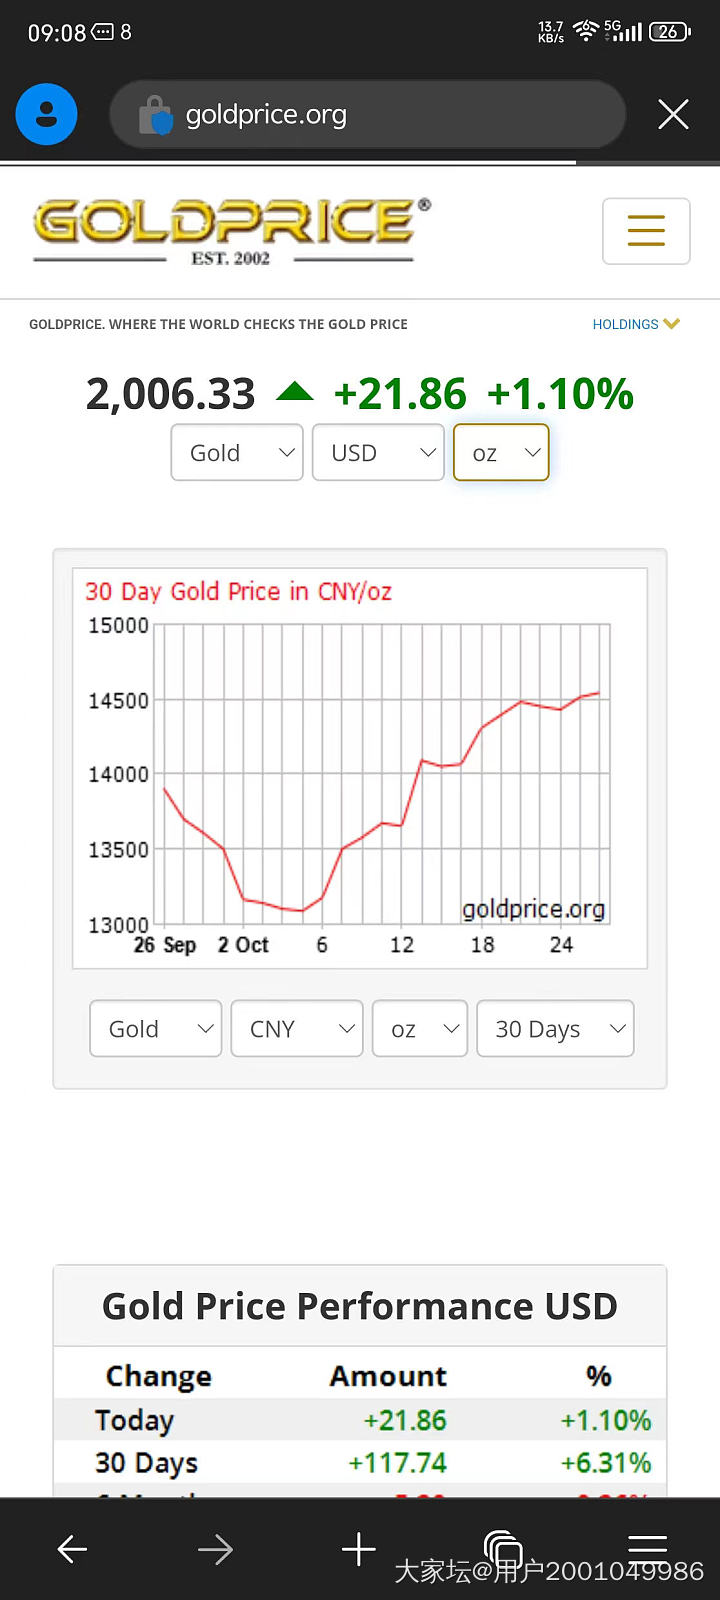The height and width of the screenshot is (1600, 720).
Task: Tap the 30 day gold price chart
Action: click(360, 768)
